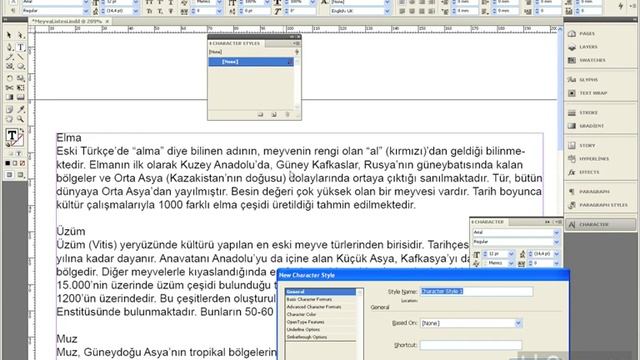Viewport: 640px width, 360px height.
Task: Select the Zoom magnifier tool
Action: click(20, 119)
